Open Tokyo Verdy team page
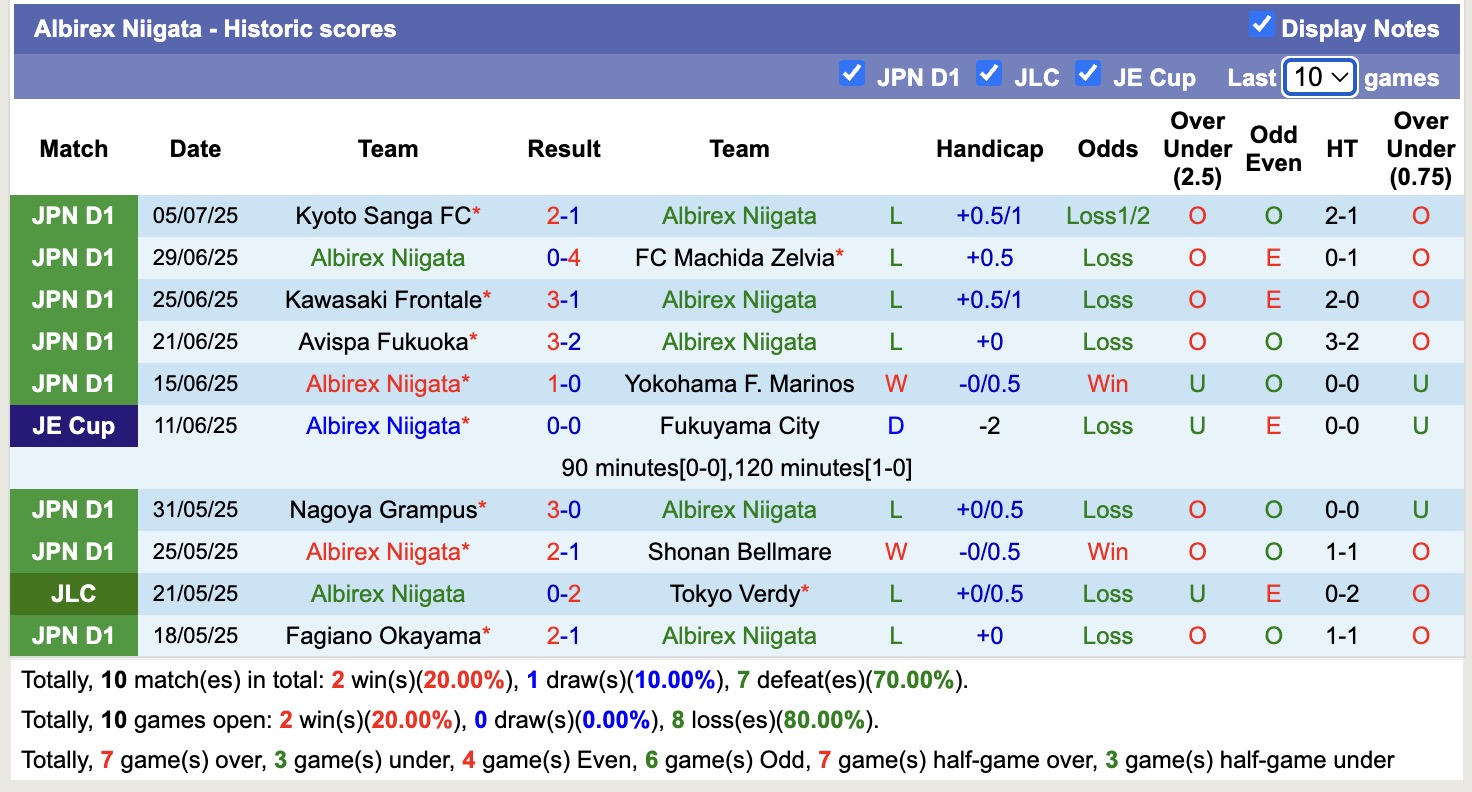The height and width of the screenshot is (792, 1472). click(735, 594)
